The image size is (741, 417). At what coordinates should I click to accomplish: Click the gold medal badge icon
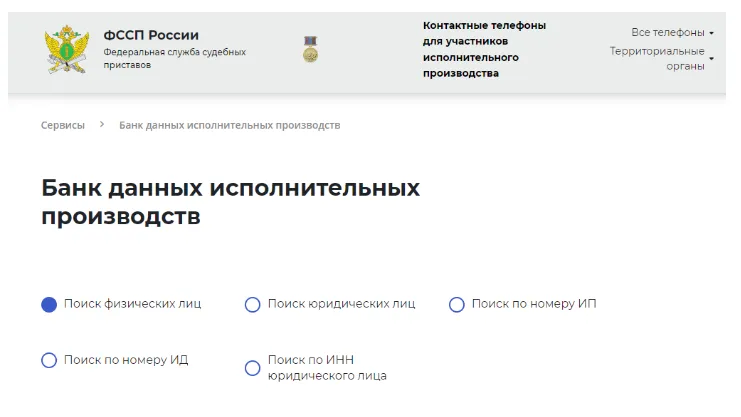click(311, 49)
